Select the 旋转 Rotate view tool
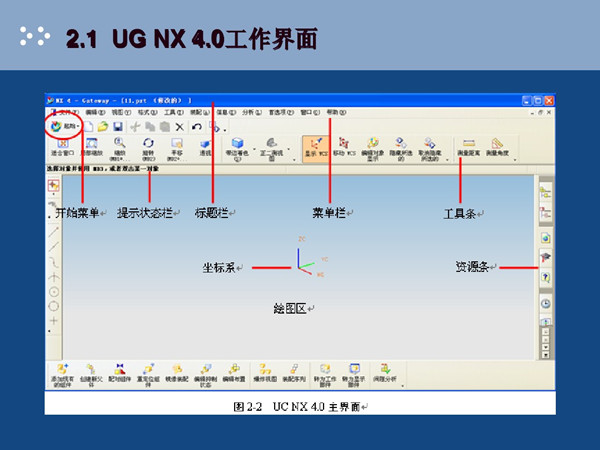This screenshot has width=600, height=450. coord(148,149)
